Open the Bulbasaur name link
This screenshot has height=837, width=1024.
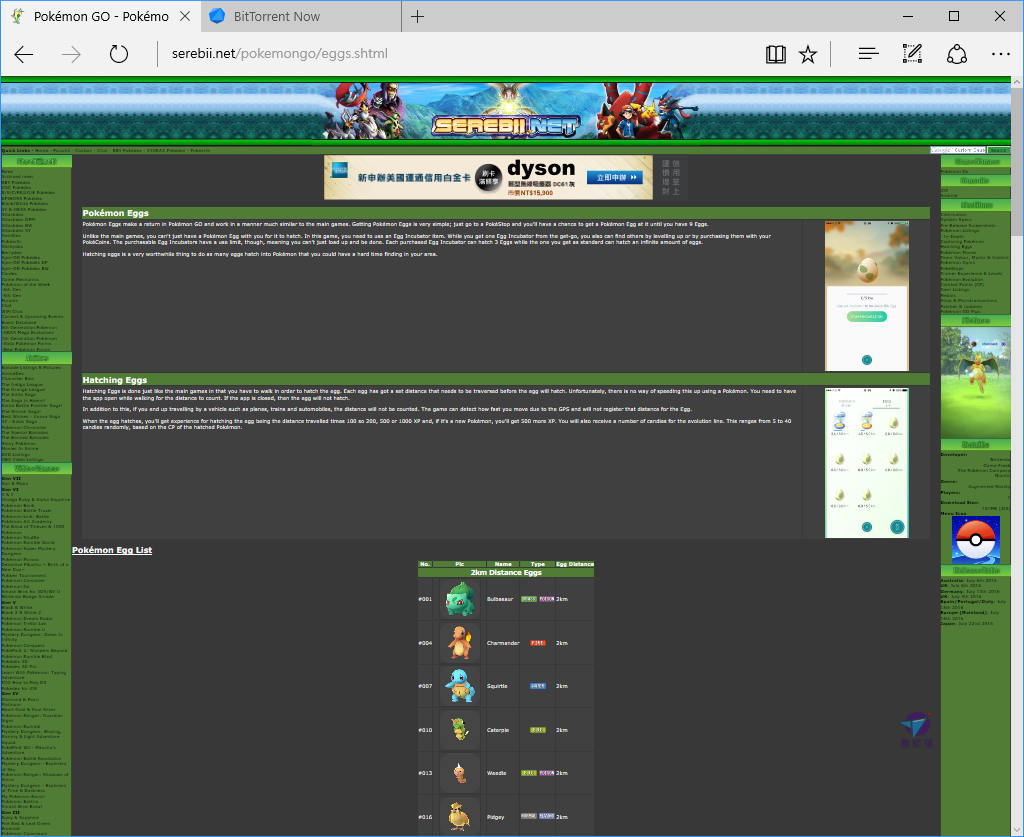coord(500,599)
